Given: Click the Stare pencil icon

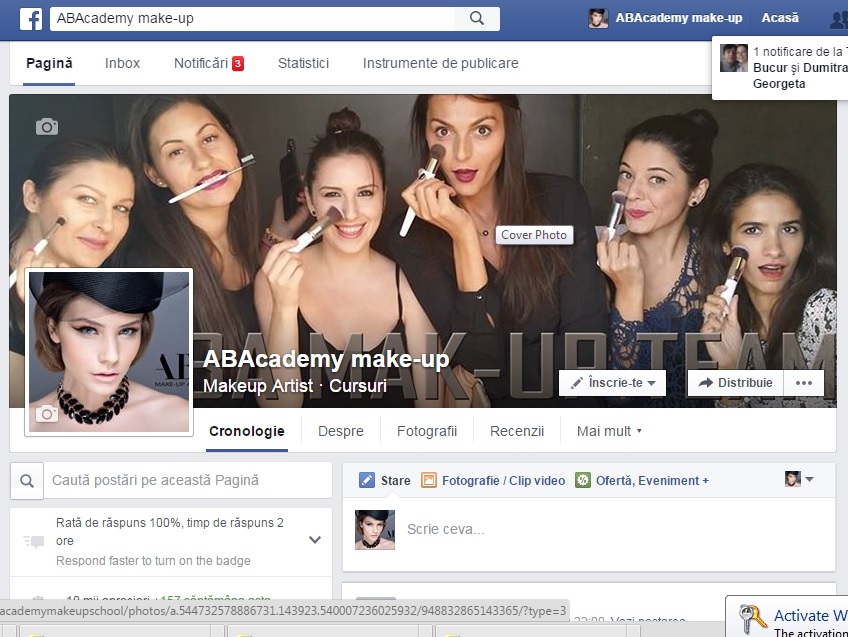Looking at the screenshot, I should point(367,480).
